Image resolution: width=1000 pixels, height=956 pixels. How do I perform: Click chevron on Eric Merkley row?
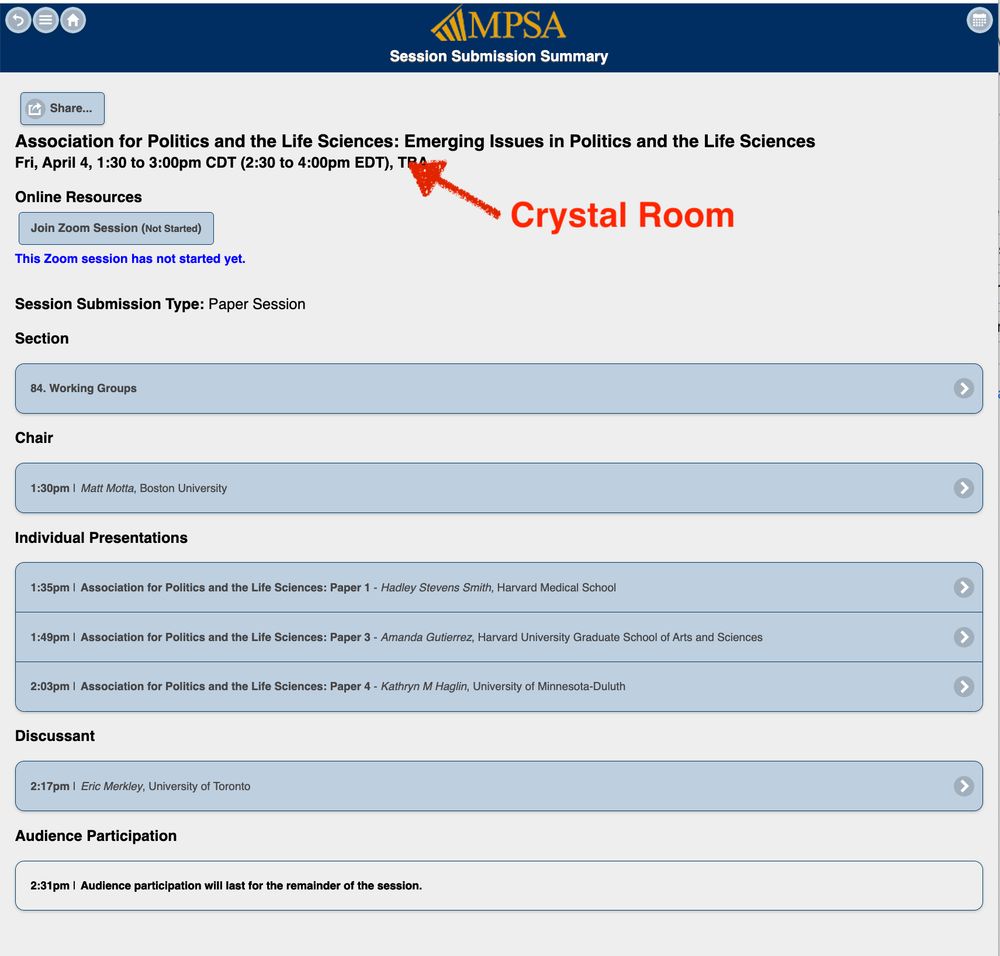[963, 786]
